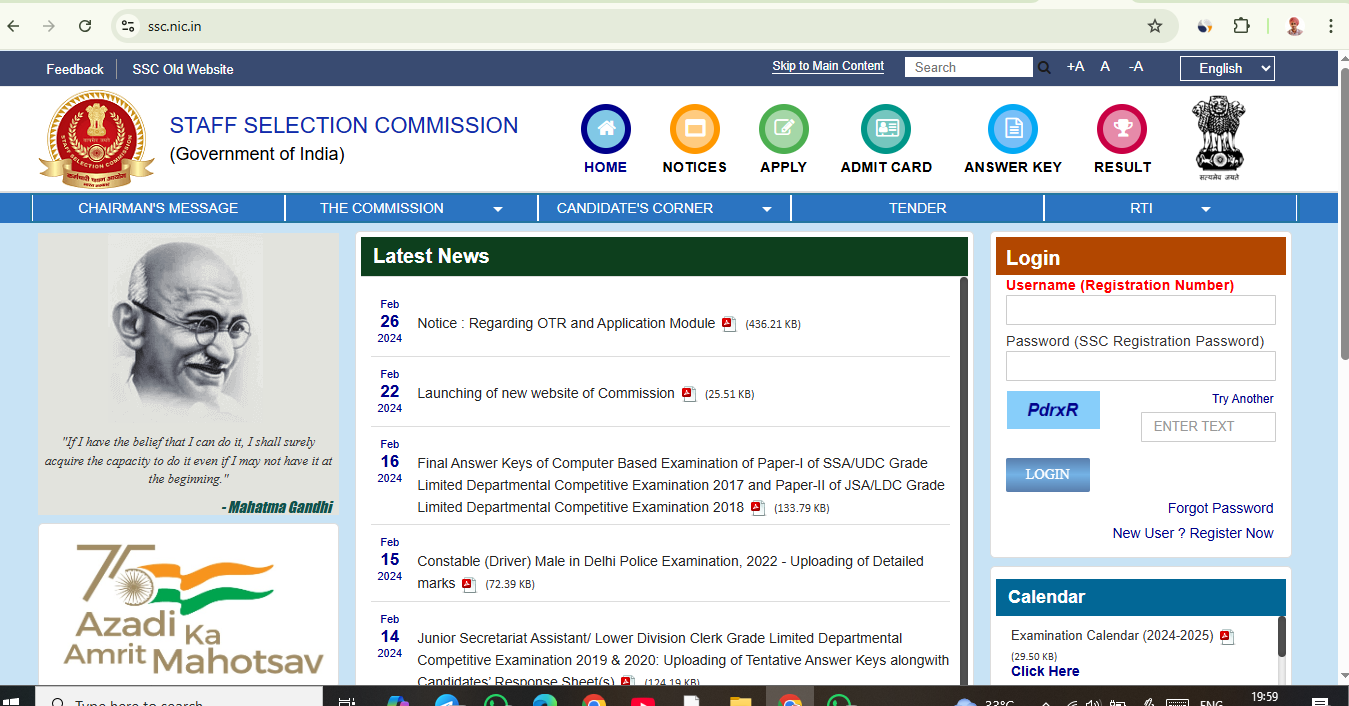Open Notice Regarding OTR and Application Module
The image size is (1349, 706).
coord(566,324)
